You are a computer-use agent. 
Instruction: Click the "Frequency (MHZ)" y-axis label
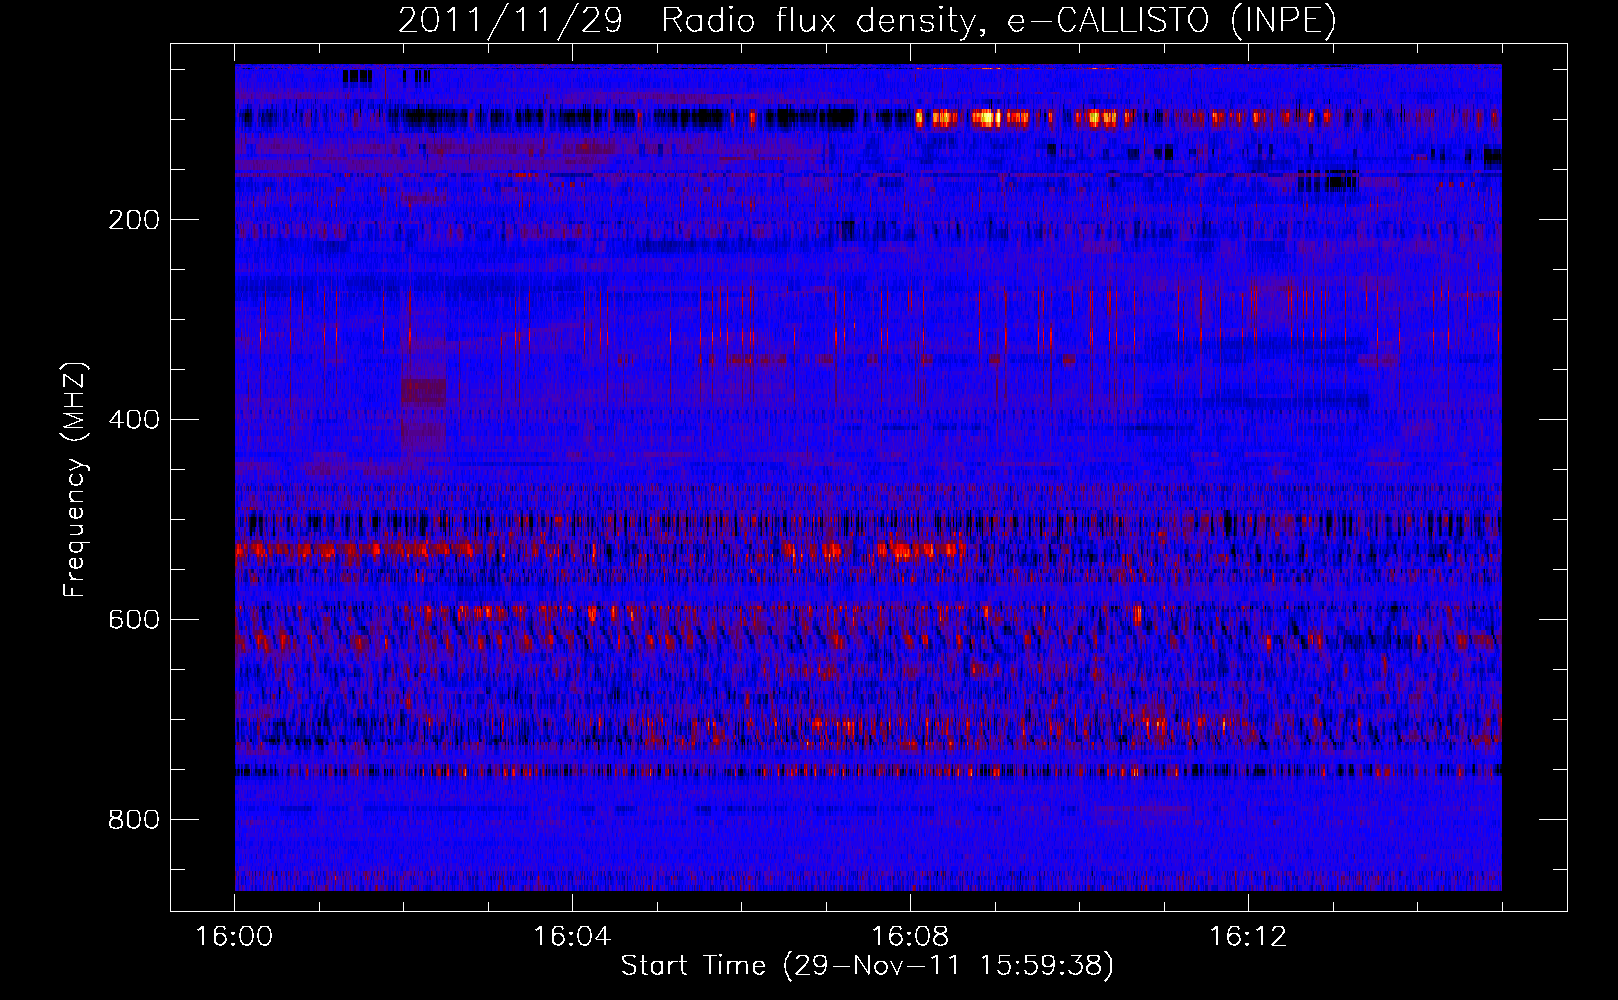(75, 480)
